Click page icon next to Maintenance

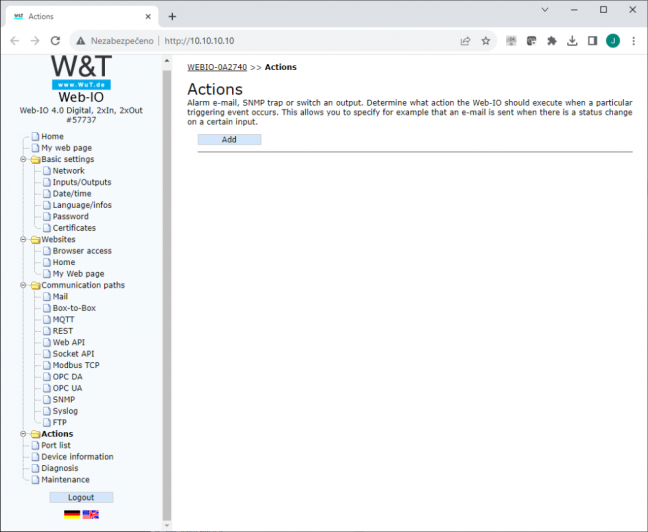[36, 480]
